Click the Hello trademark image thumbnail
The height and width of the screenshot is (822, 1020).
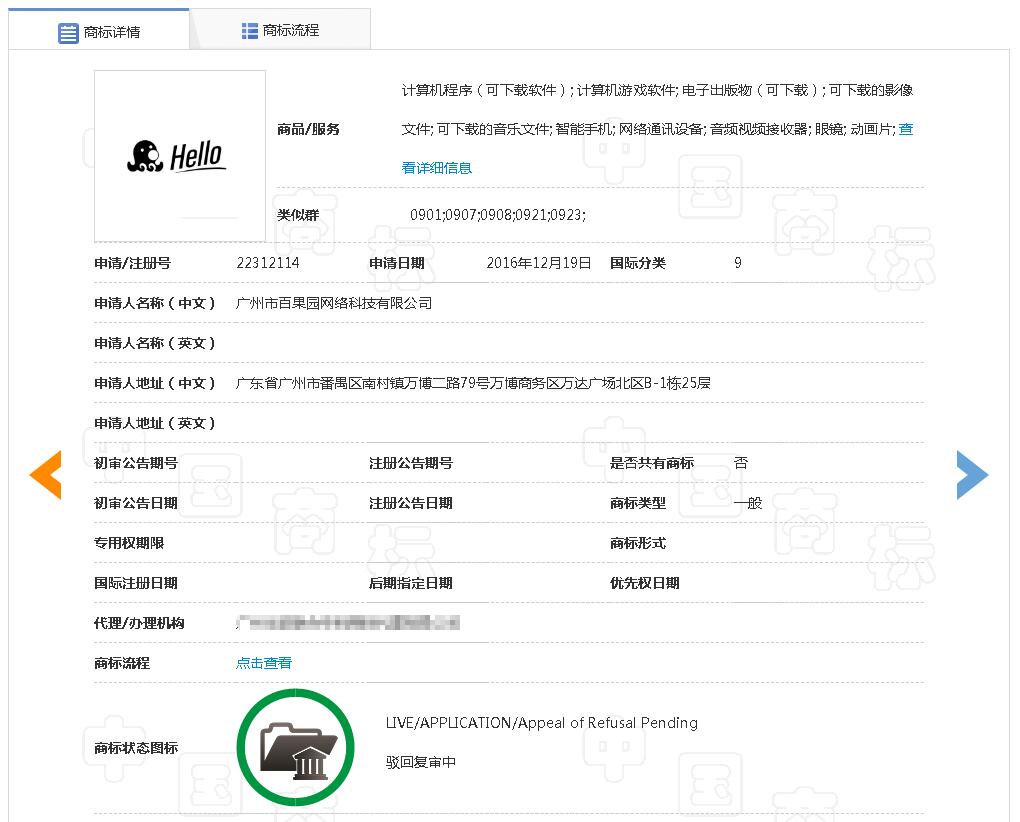tap(180, 156)
